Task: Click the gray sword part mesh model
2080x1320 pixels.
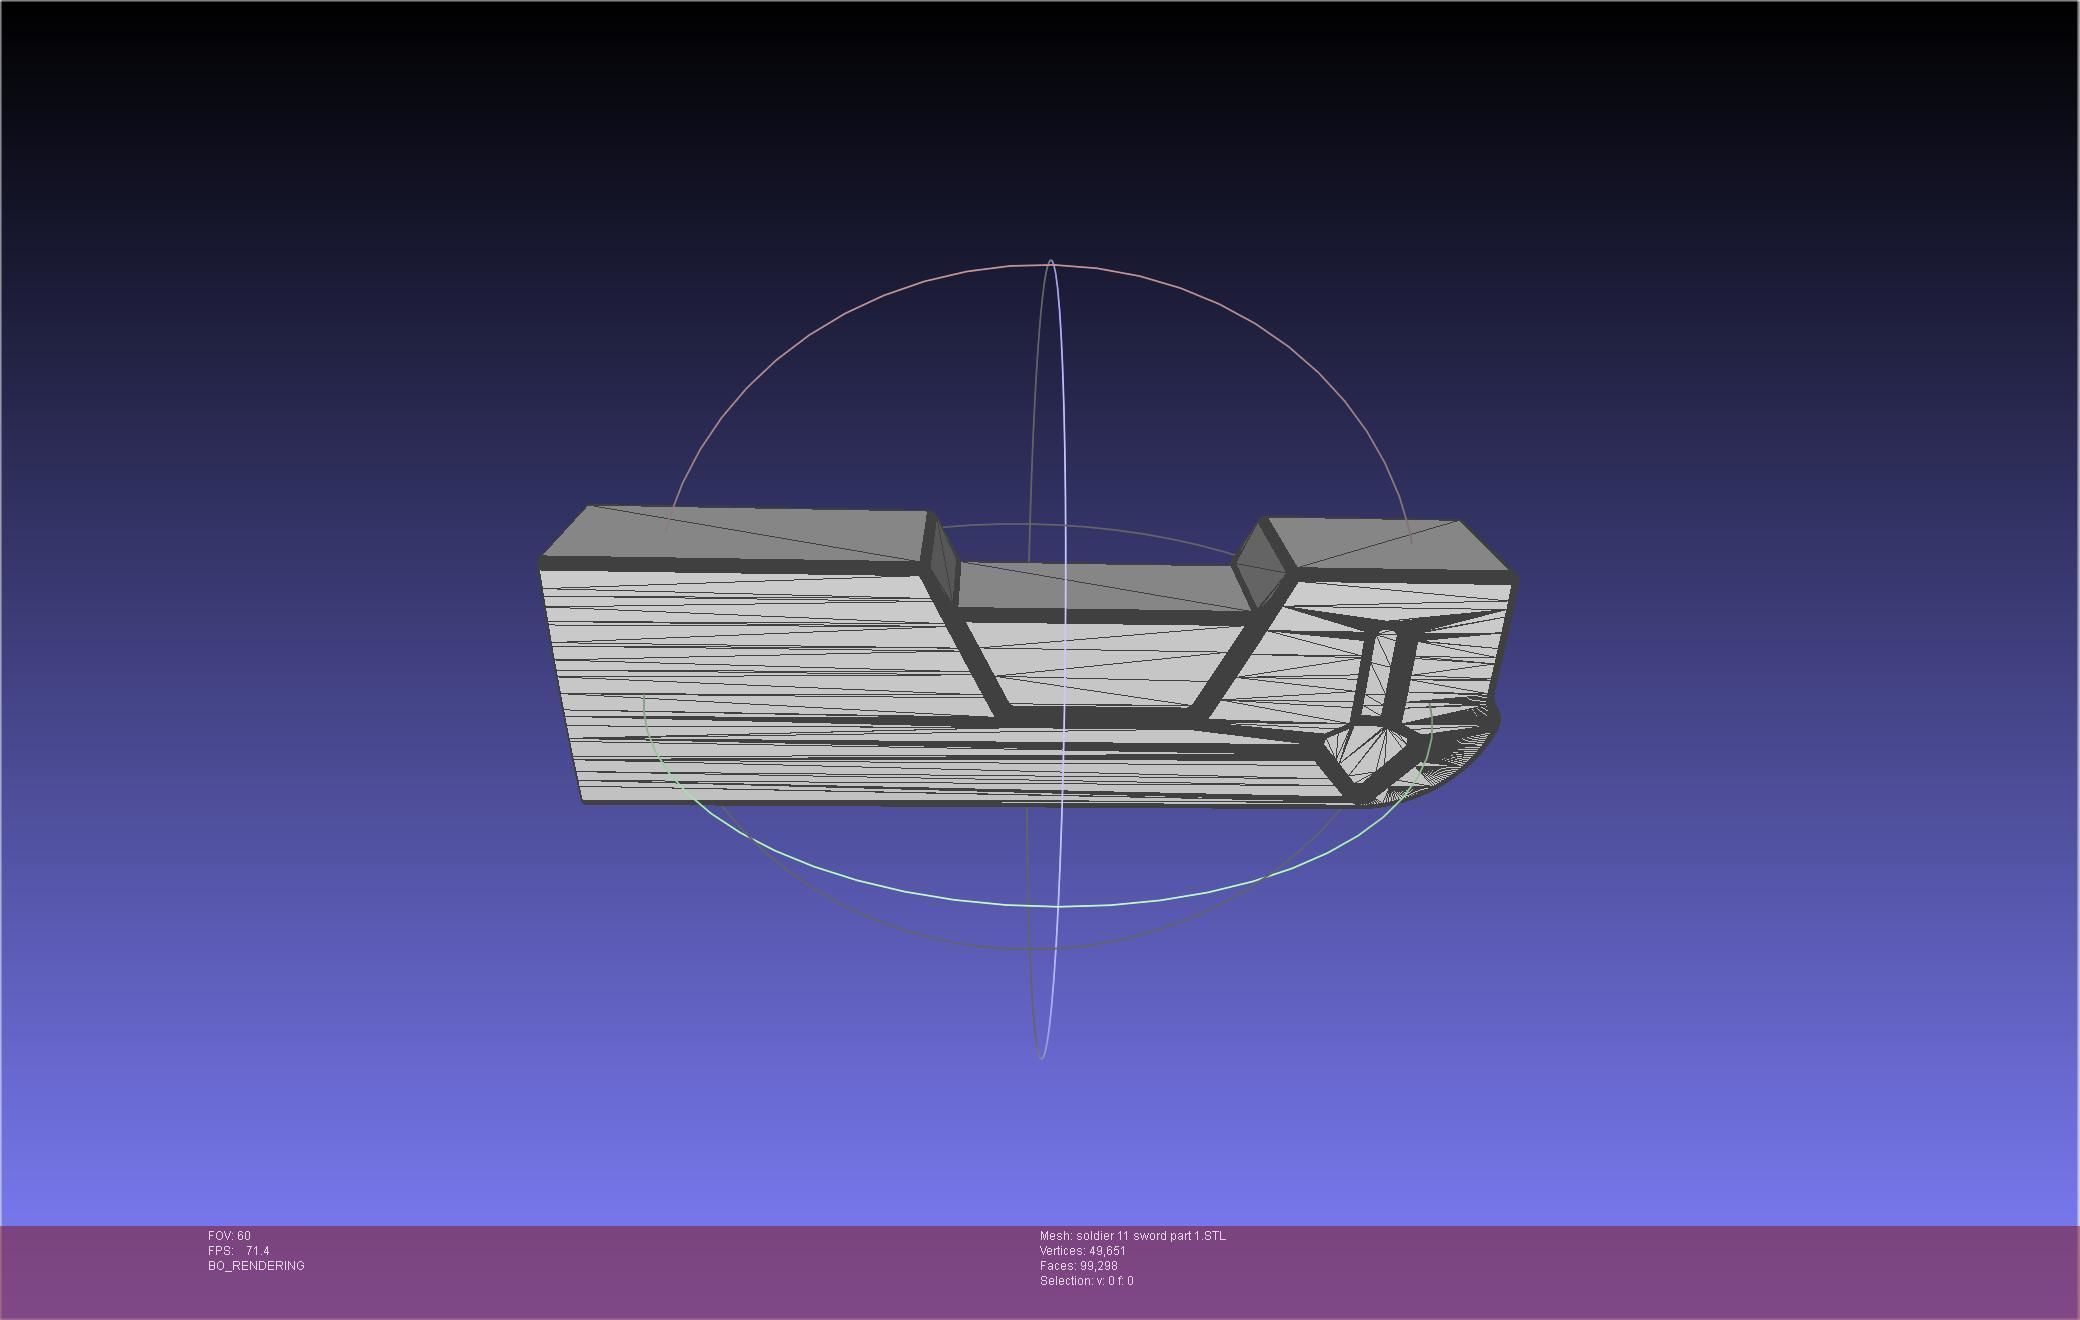Action: 1028,656
